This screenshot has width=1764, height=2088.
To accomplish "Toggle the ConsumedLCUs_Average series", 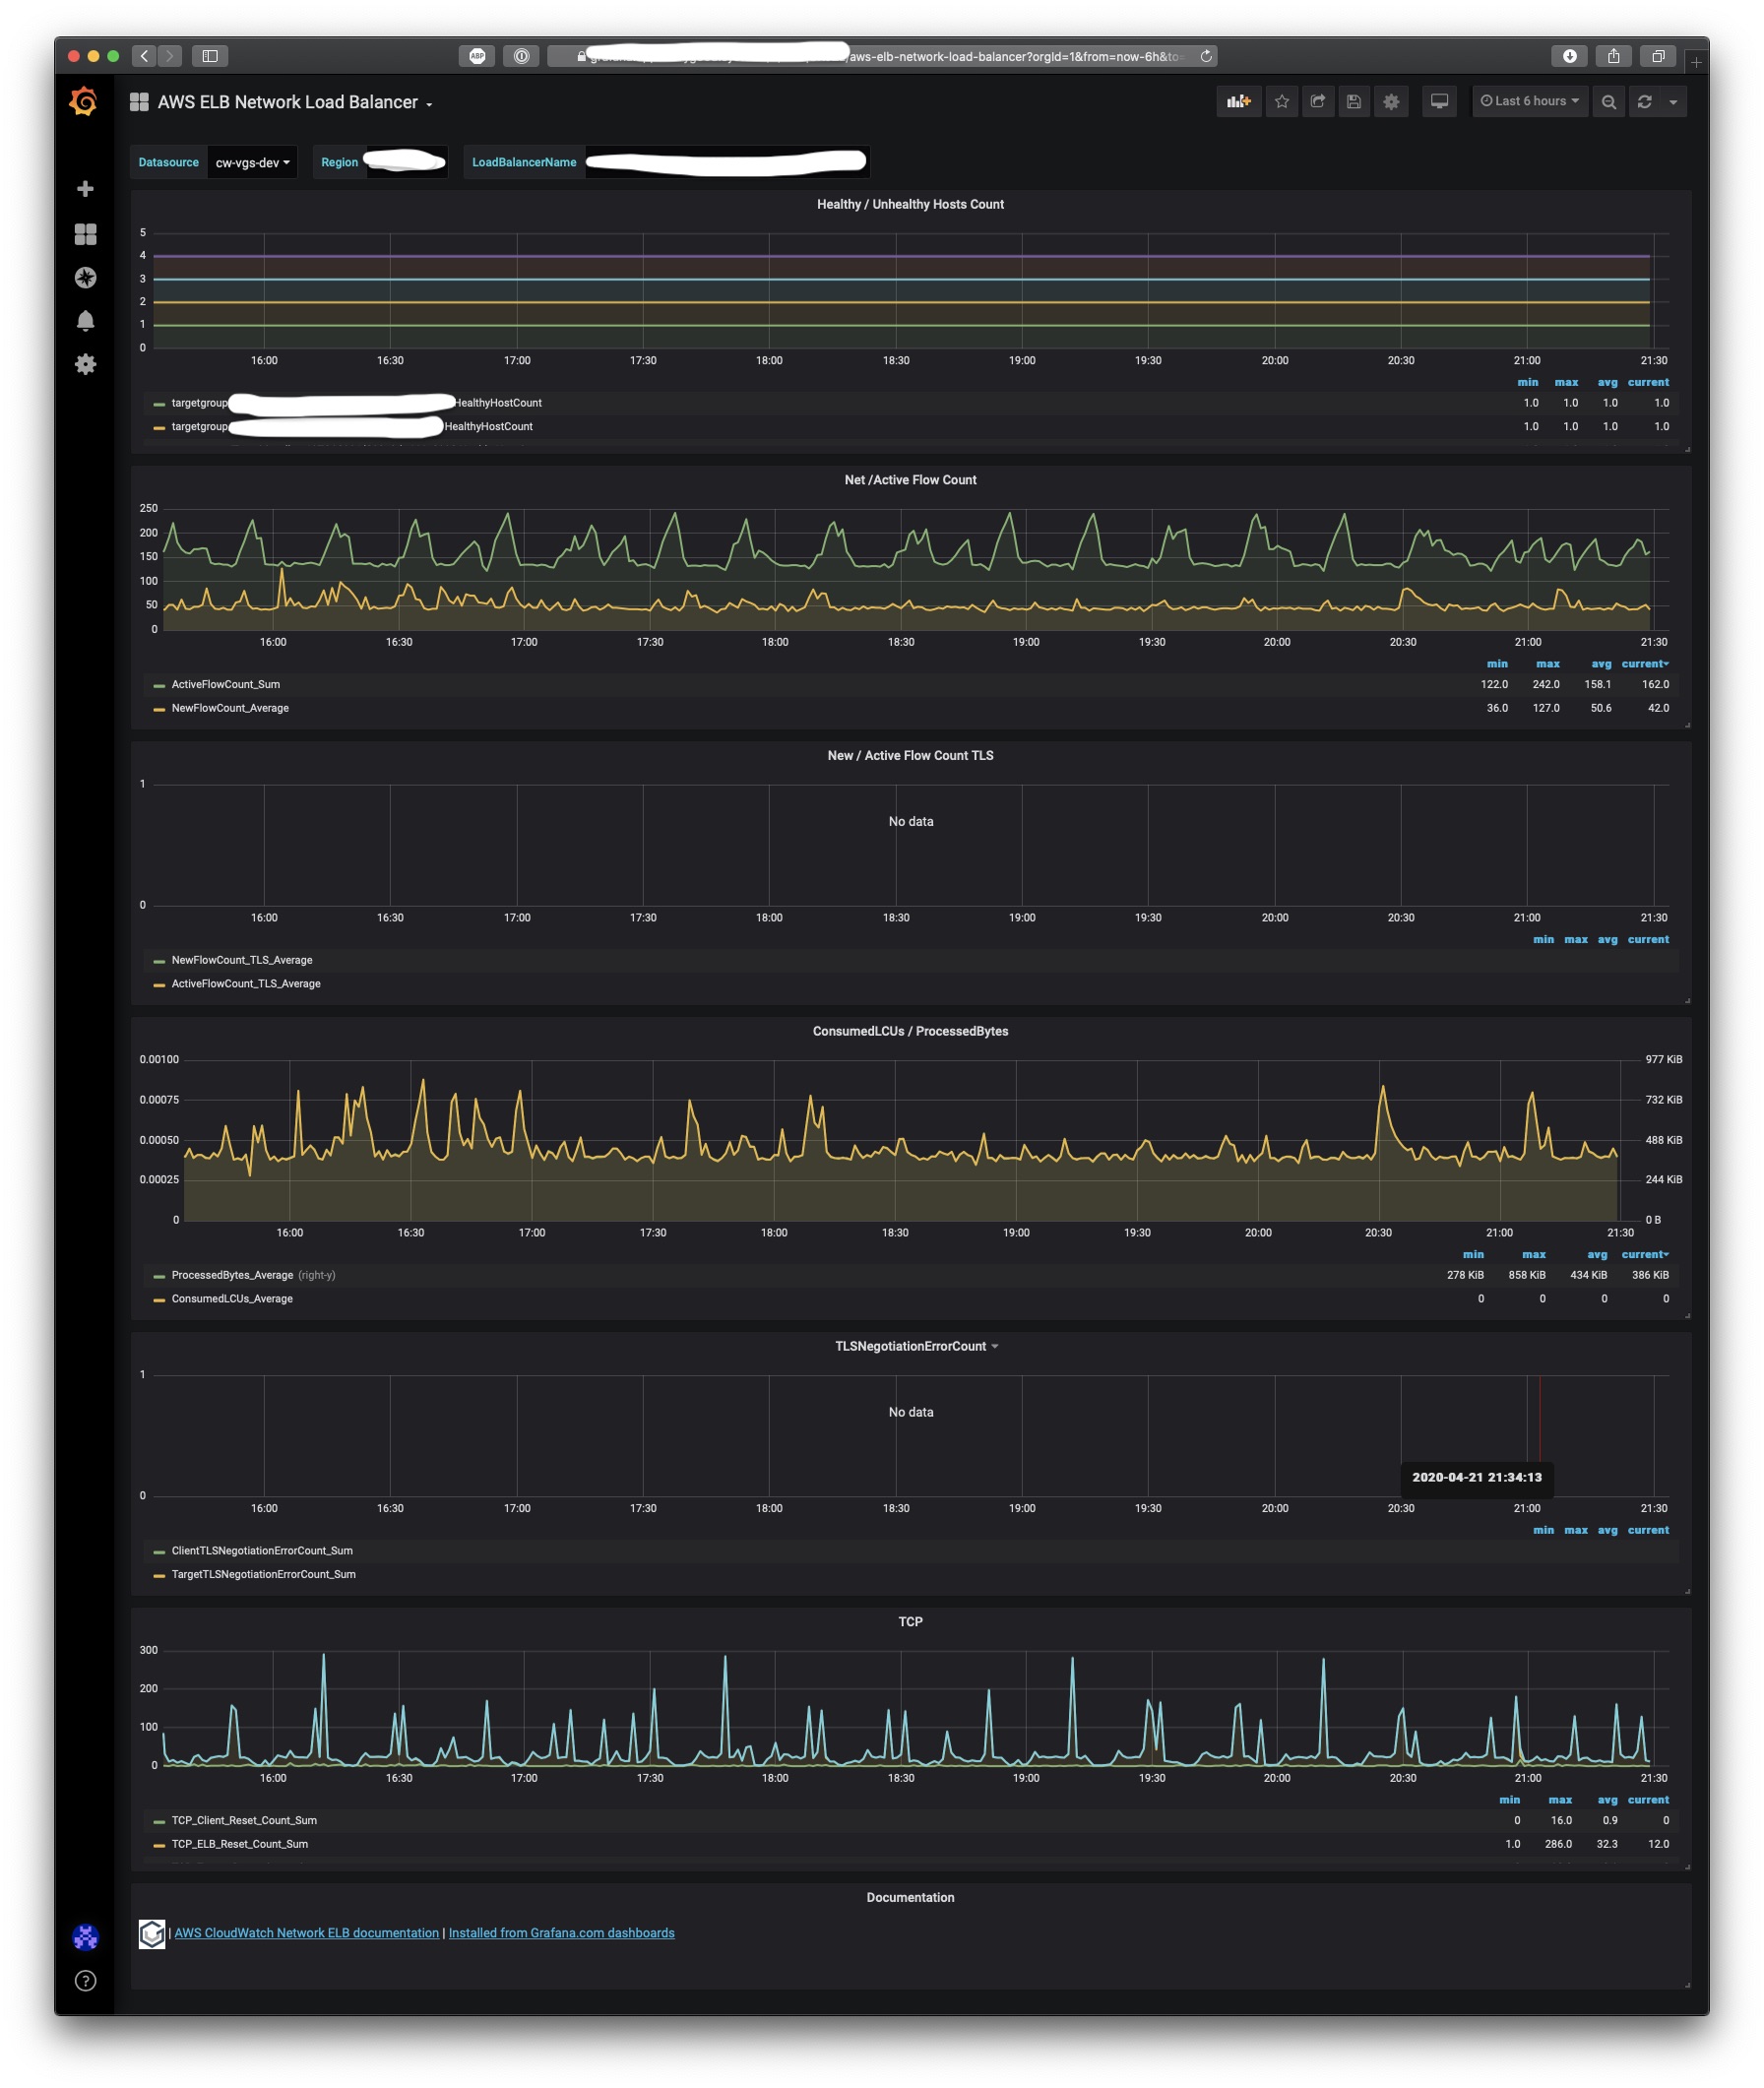I will (x=232, y=1300).
